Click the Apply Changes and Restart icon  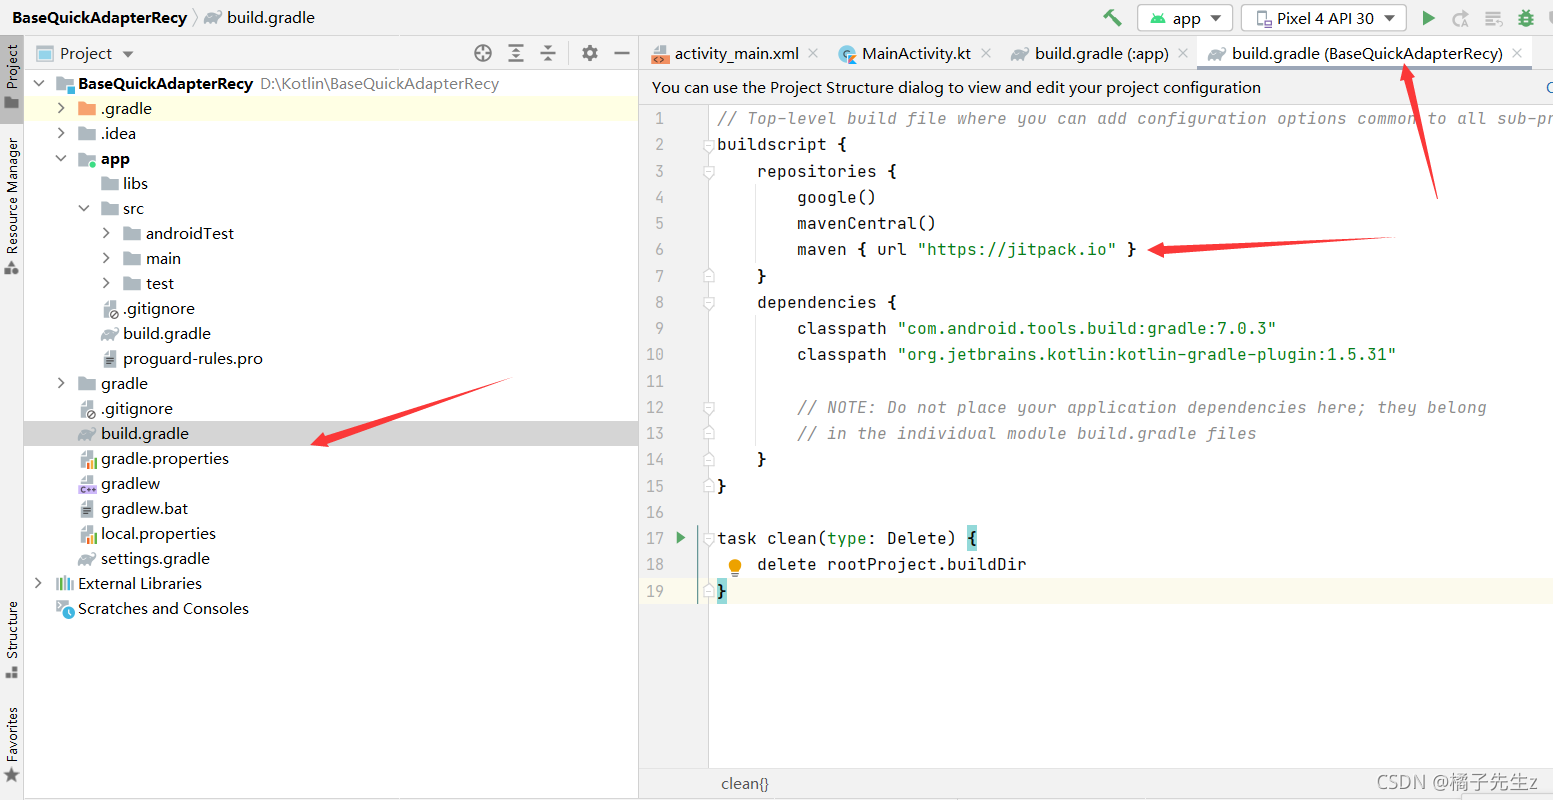click(x=1461, y=18)
